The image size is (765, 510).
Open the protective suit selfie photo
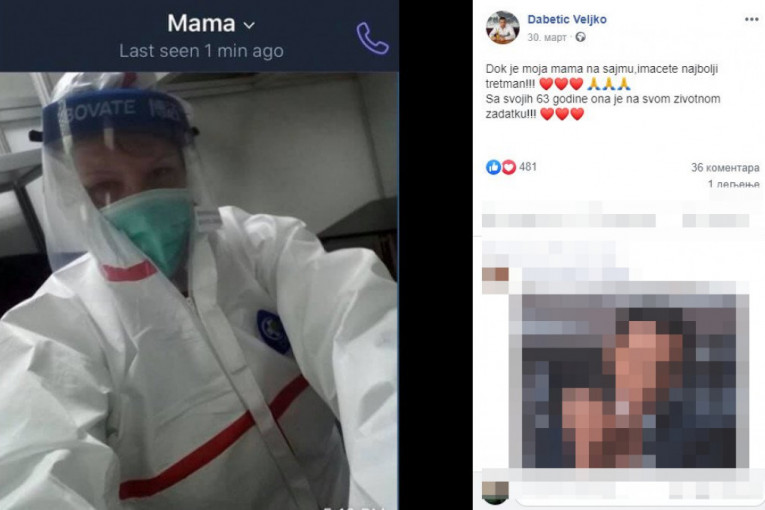199,291
